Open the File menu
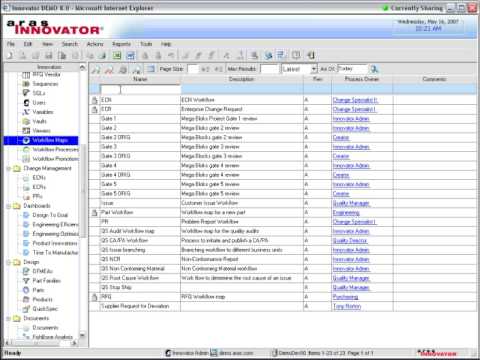The width and height of the screenshot is (480, 360). 11,44
